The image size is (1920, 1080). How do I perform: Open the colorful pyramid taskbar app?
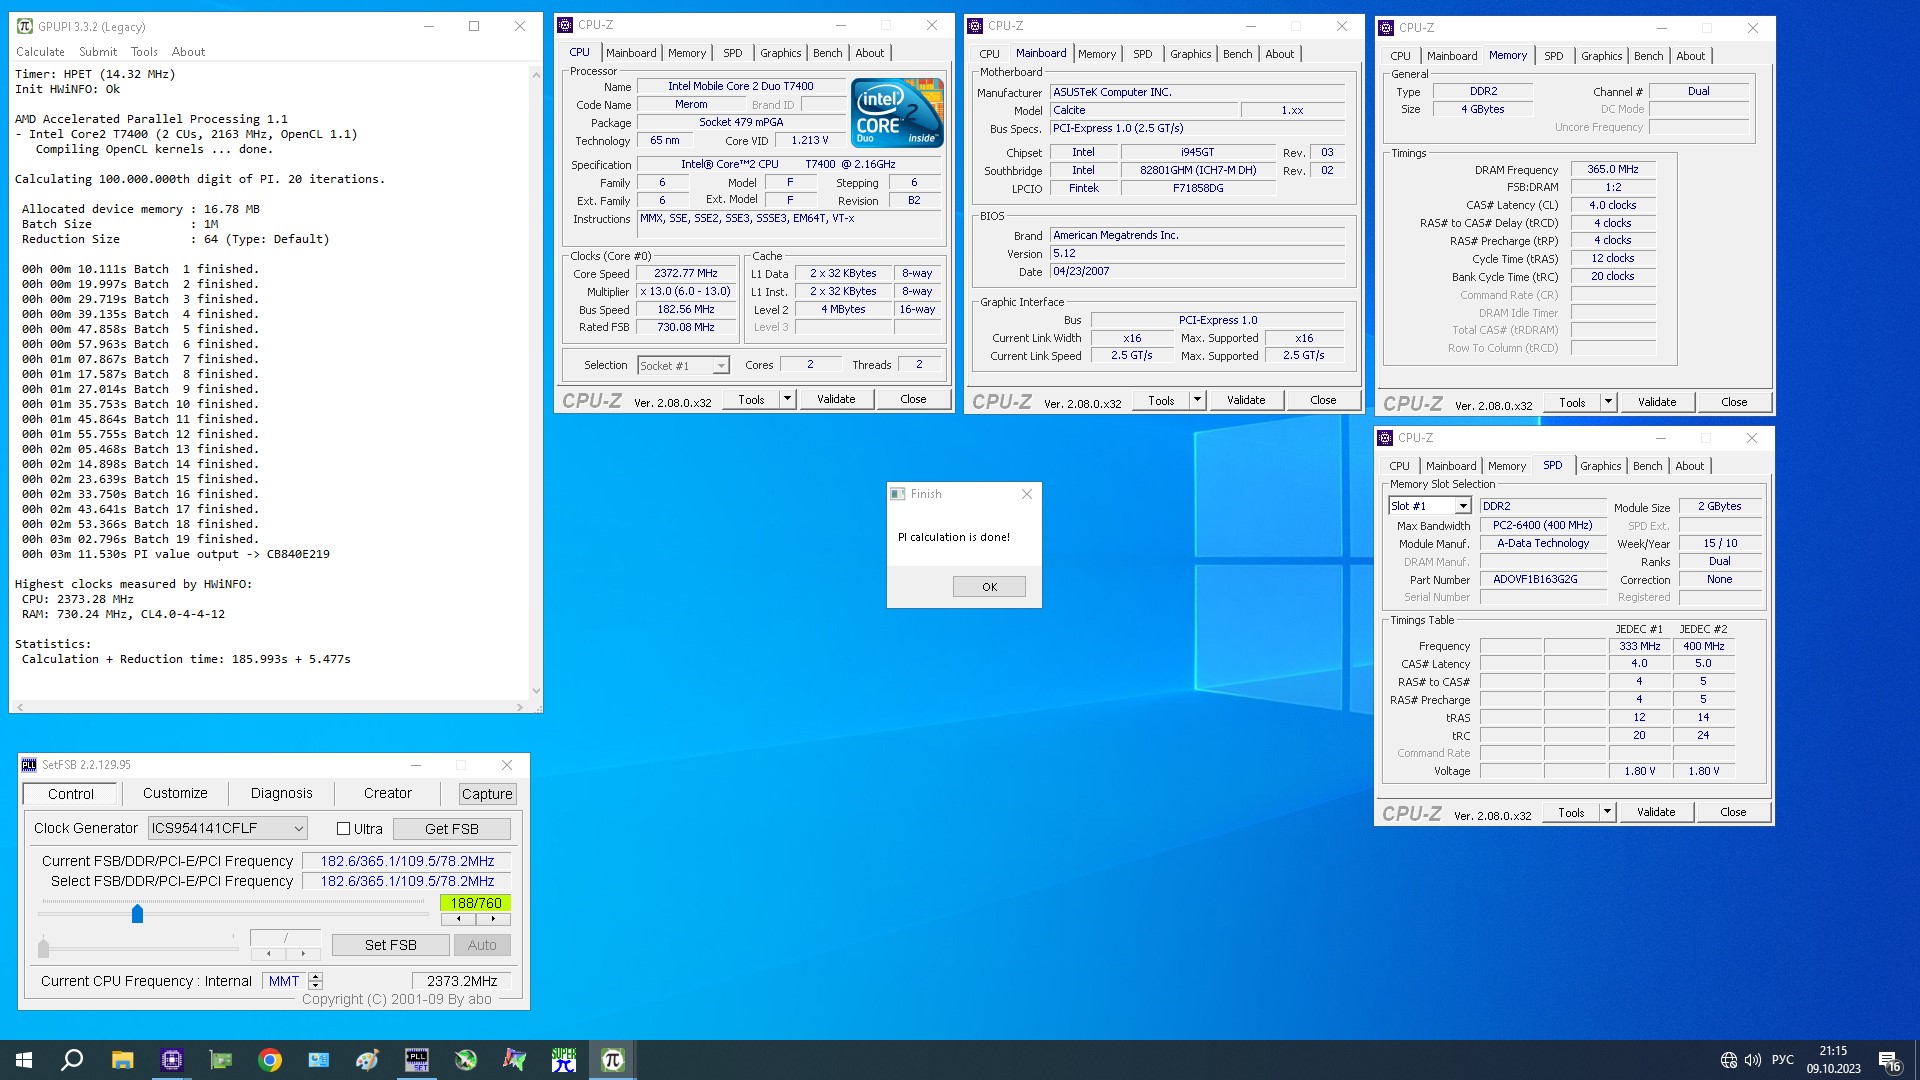coord(514,1060)
